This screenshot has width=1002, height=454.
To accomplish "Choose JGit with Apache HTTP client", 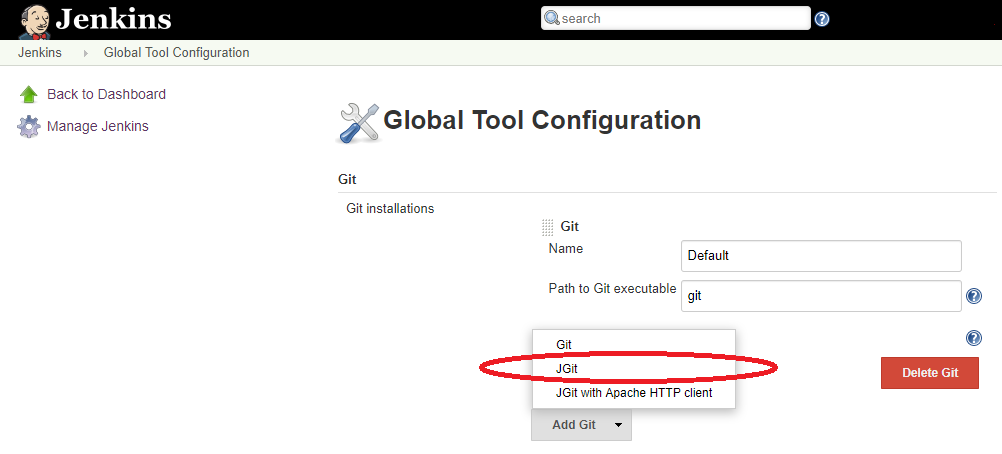I will 634,393.
